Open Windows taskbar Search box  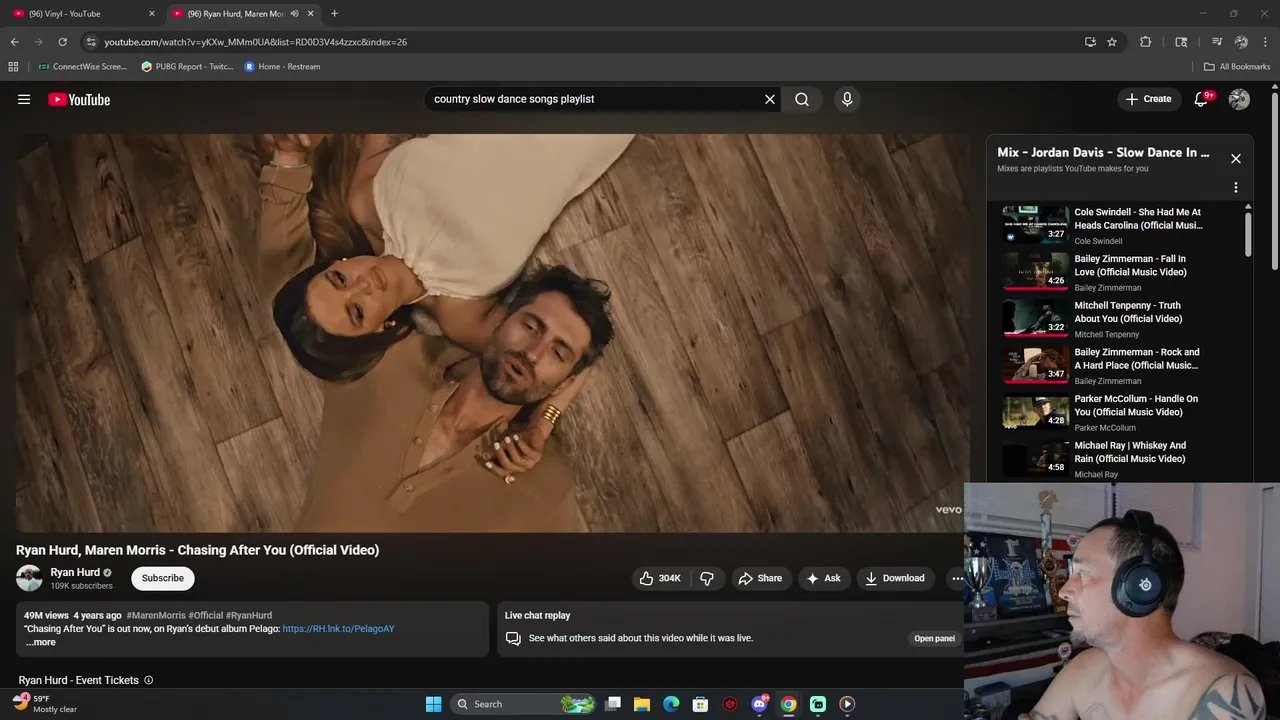(x=525, y=704)
